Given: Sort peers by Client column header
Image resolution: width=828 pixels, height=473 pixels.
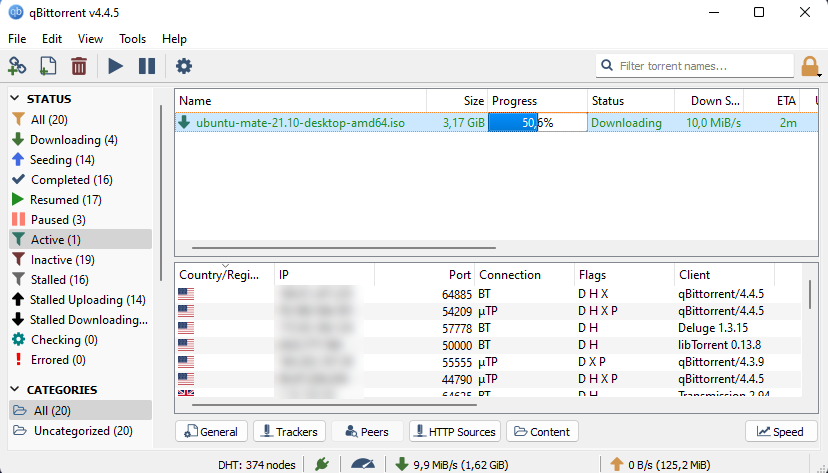Looking at the screenshot, I should click(724, 275).
